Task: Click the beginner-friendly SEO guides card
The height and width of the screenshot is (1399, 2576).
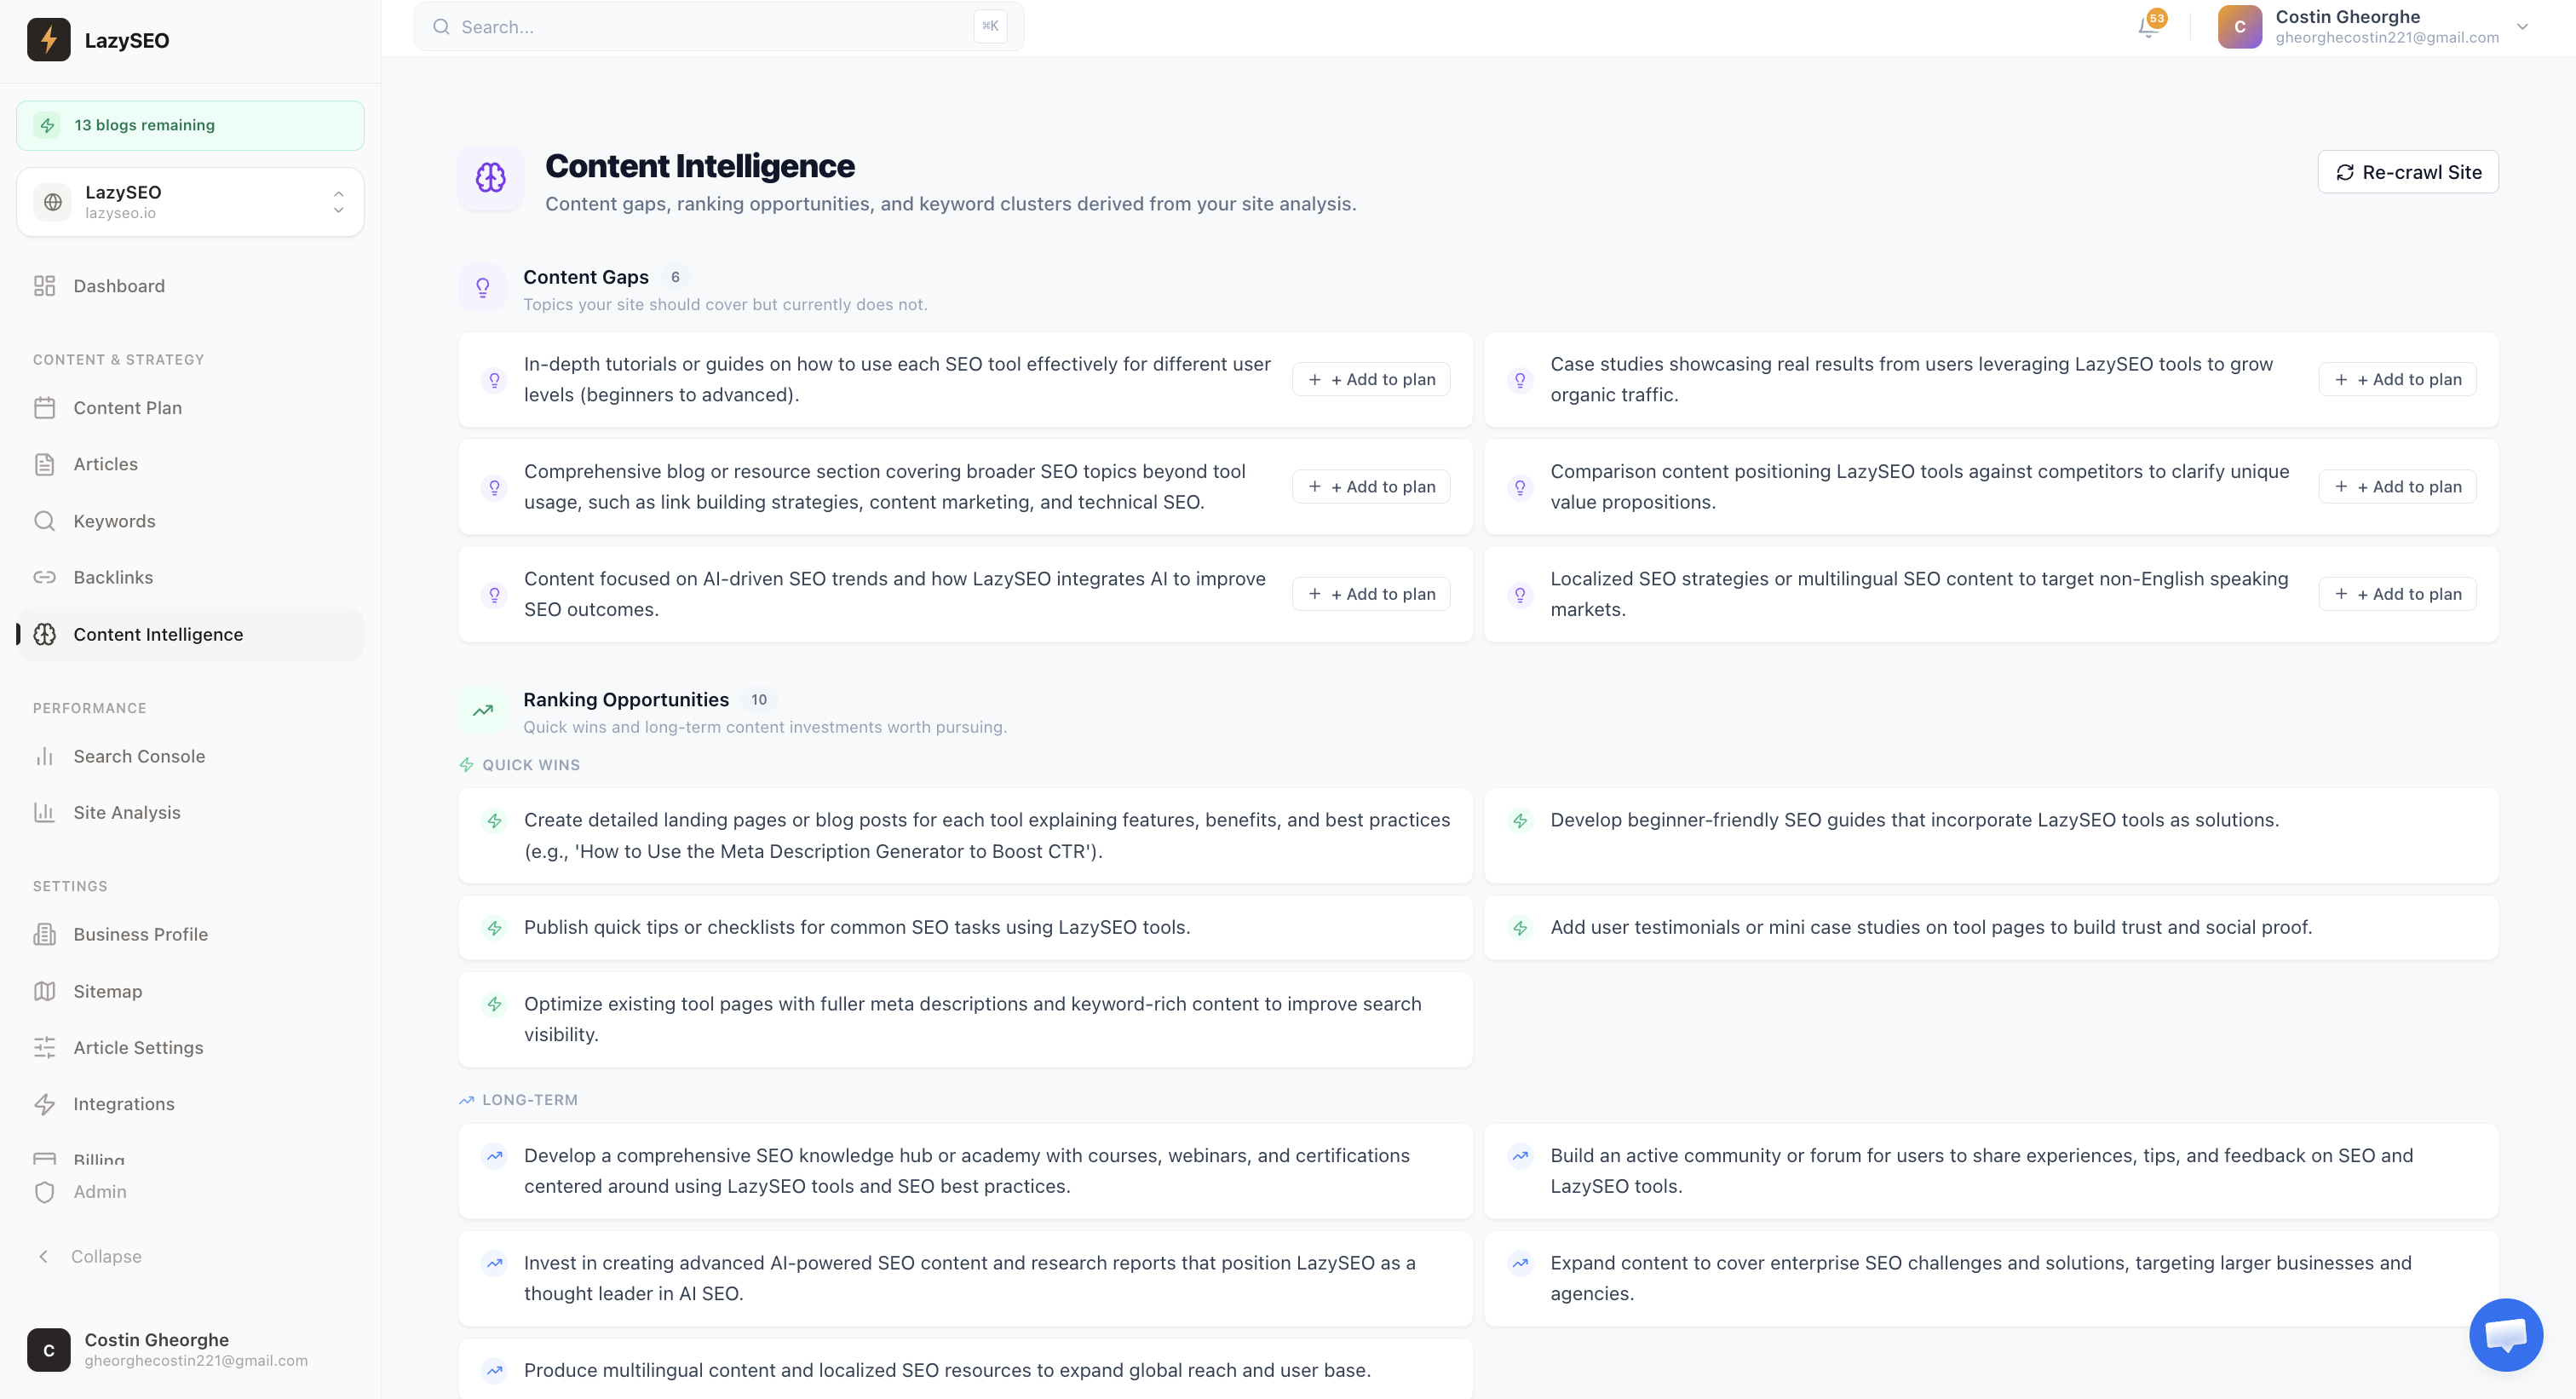Action: point(1991,835)
